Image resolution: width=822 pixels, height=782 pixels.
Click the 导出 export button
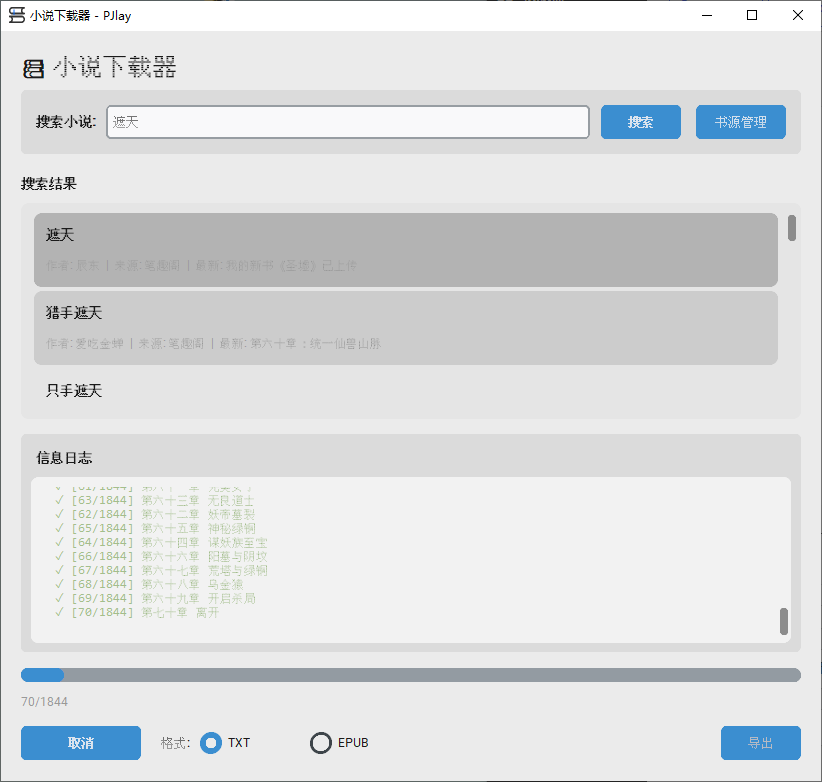[760, 743]
